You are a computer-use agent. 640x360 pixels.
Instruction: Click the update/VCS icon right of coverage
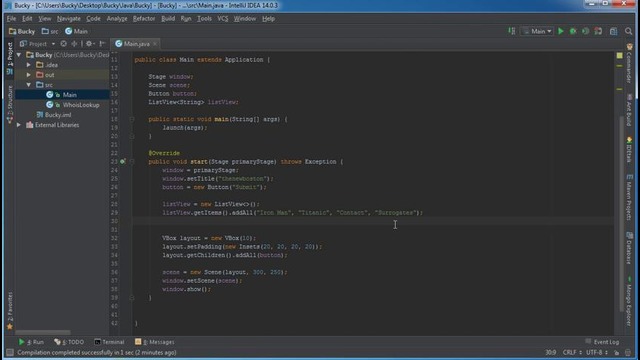pos(598,31)
